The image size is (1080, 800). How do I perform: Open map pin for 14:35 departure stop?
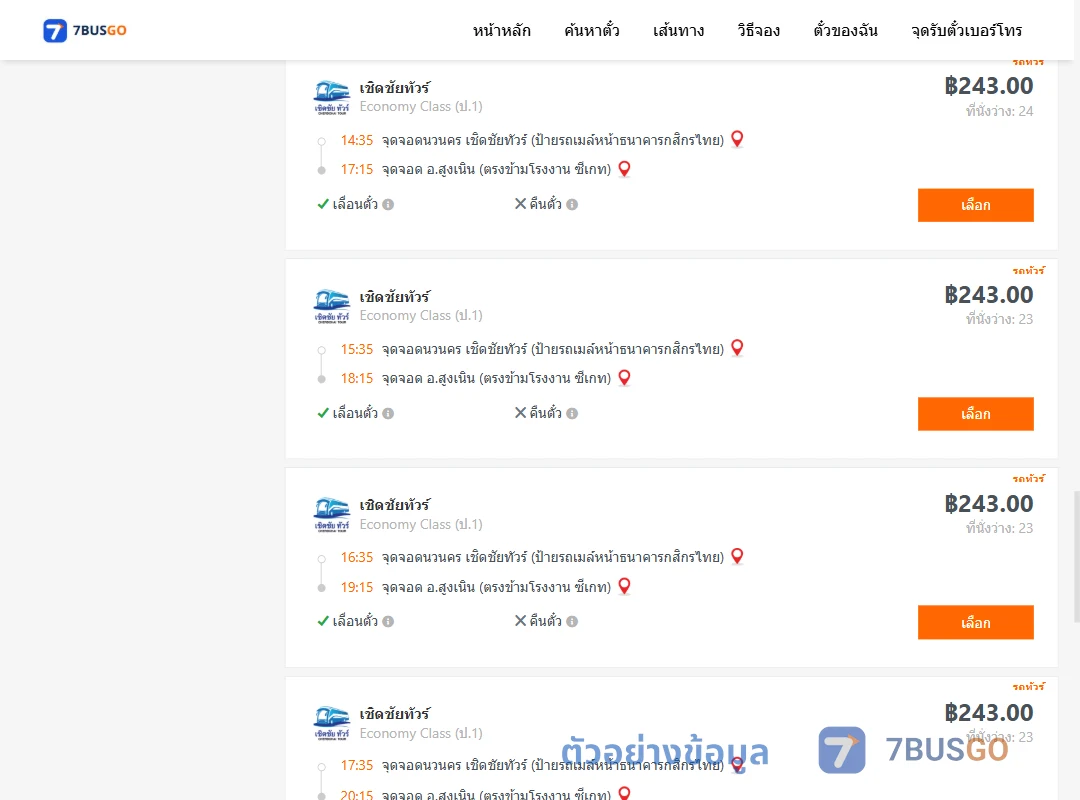737,139
